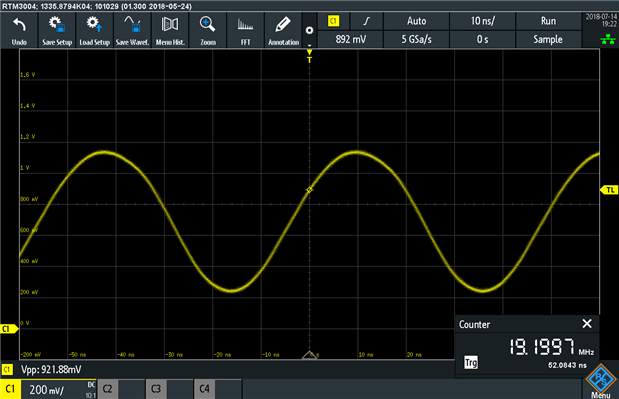Close the Counter panel
Viewport: 619px width, 399px height.
[587, 324]
